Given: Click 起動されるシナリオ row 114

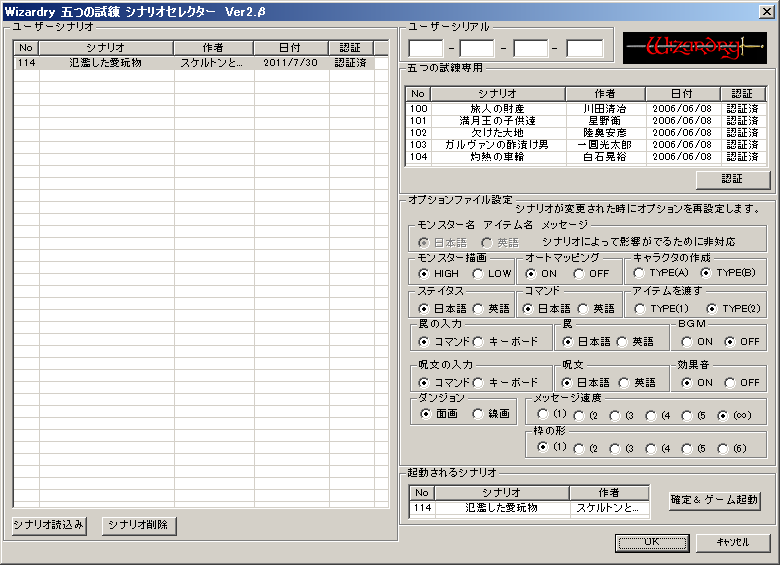Looking at the screenshot, I should click(x=529, y=508).
